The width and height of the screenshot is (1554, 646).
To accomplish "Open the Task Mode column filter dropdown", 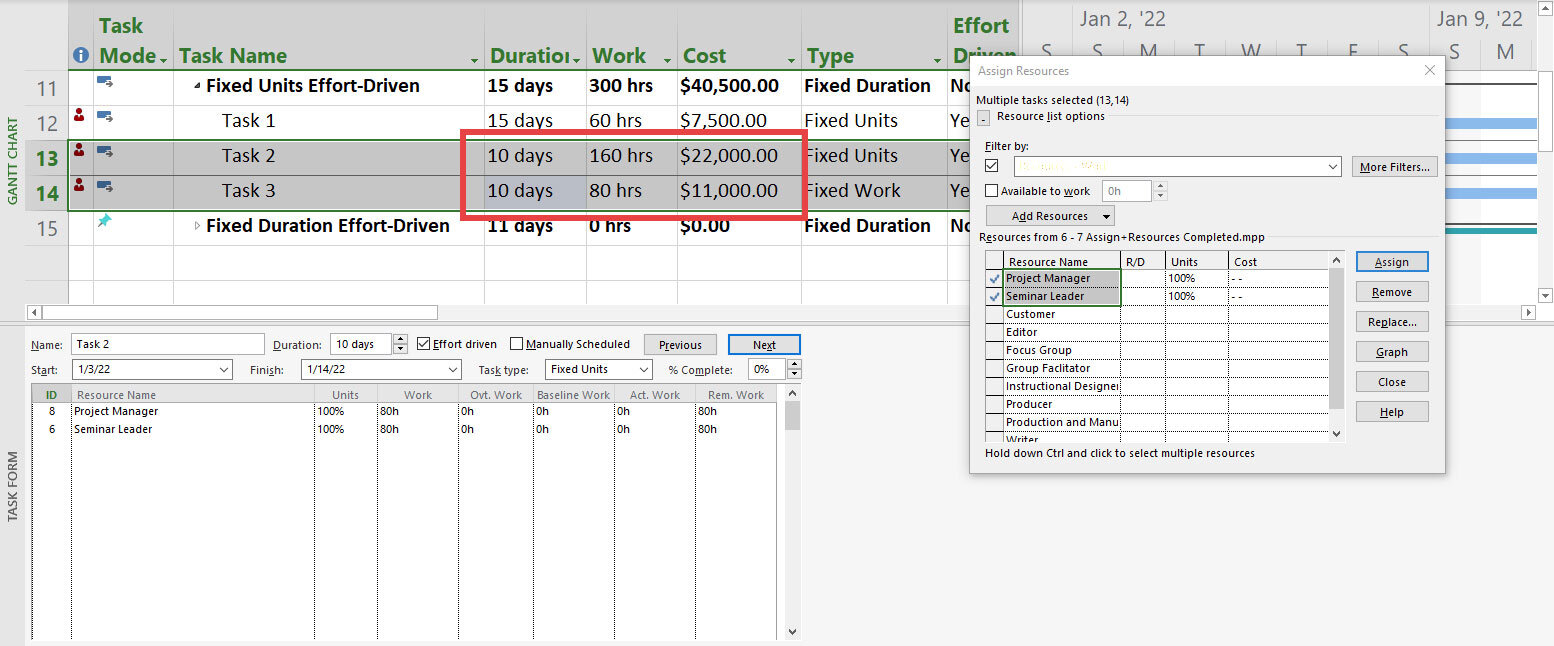I will (163, 59).
